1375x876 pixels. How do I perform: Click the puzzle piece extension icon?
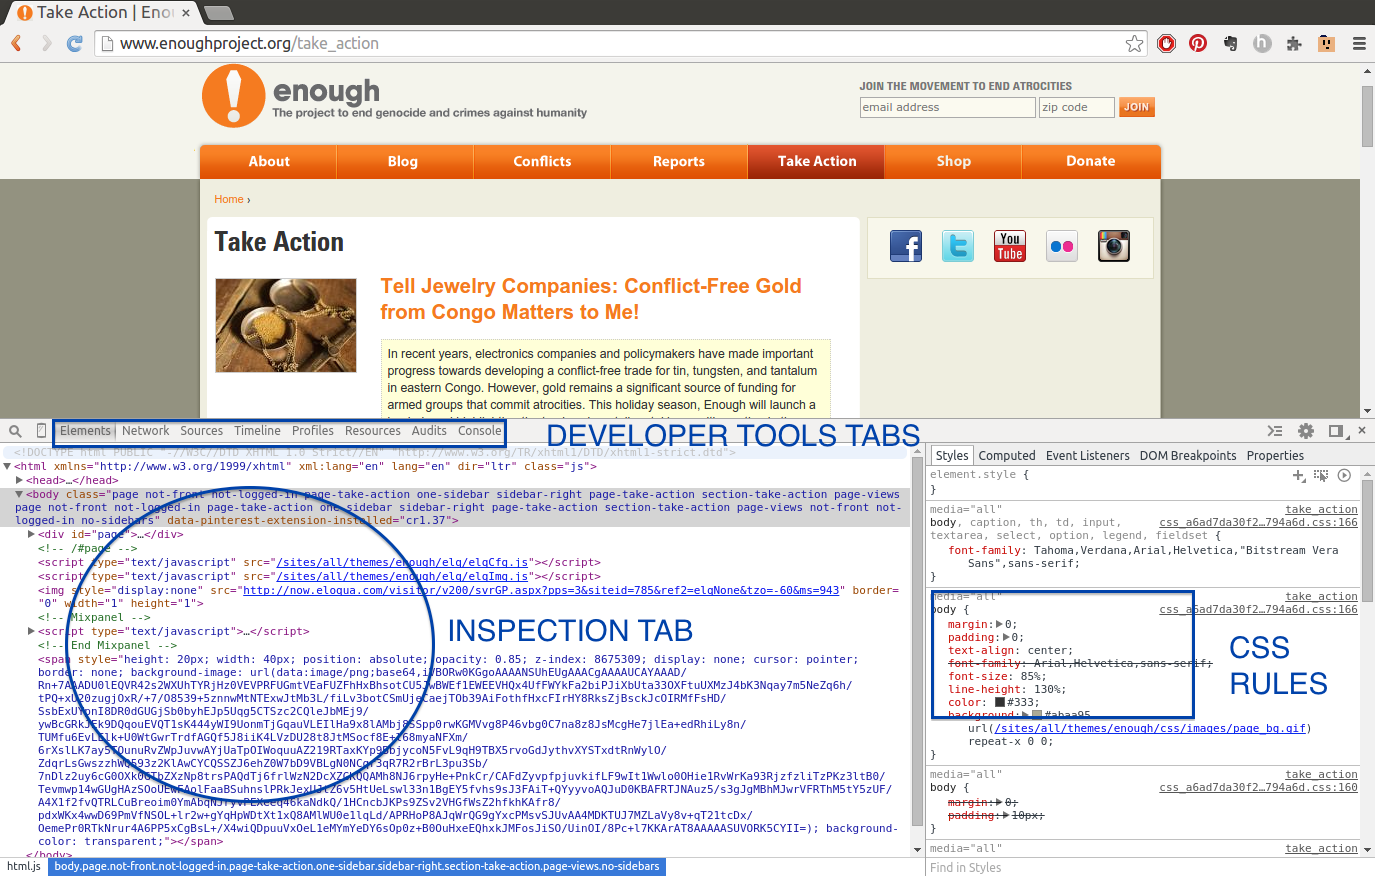[1294, 43]
